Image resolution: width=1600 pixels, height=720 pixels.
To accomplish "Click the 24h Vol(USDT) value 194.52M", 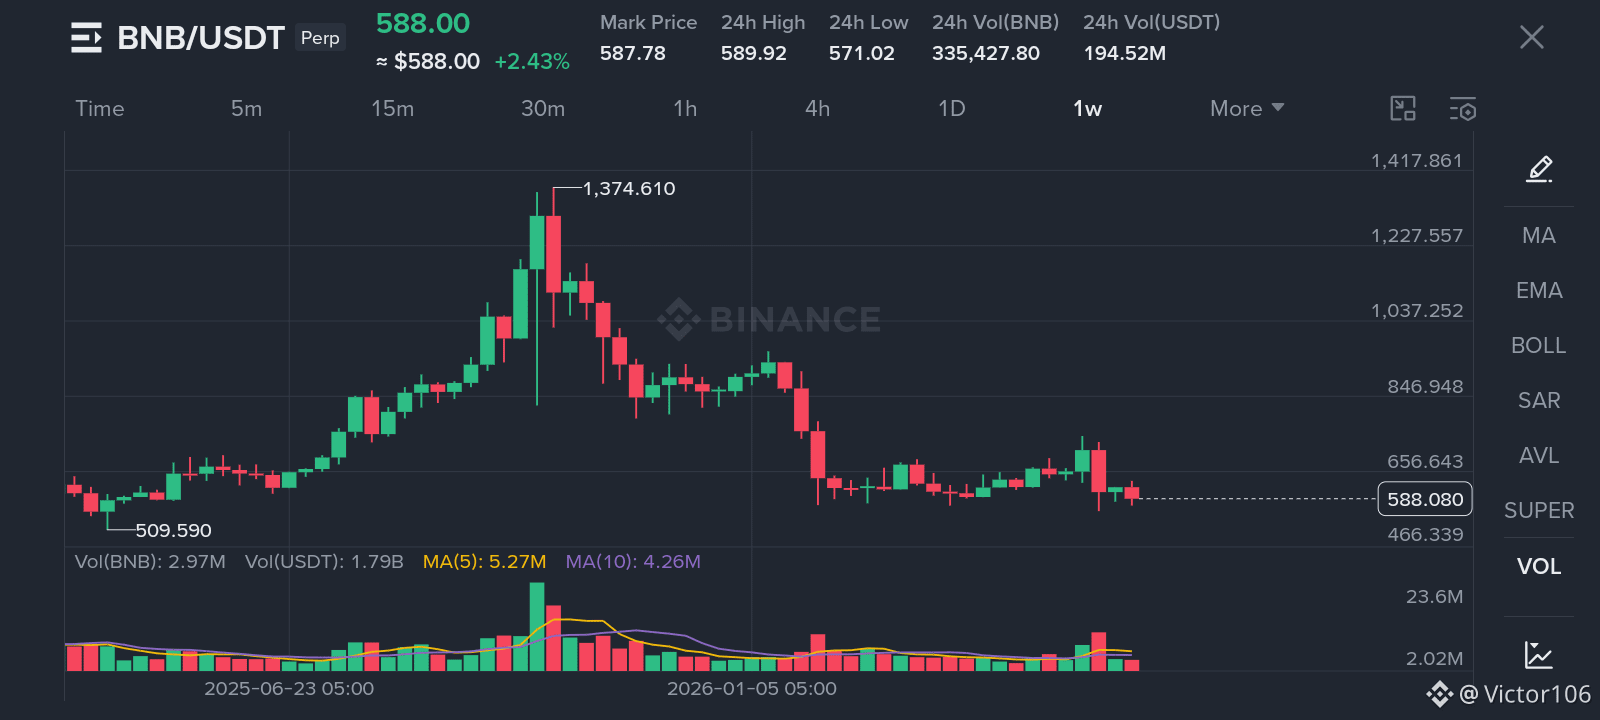I will pos(1124,53).
